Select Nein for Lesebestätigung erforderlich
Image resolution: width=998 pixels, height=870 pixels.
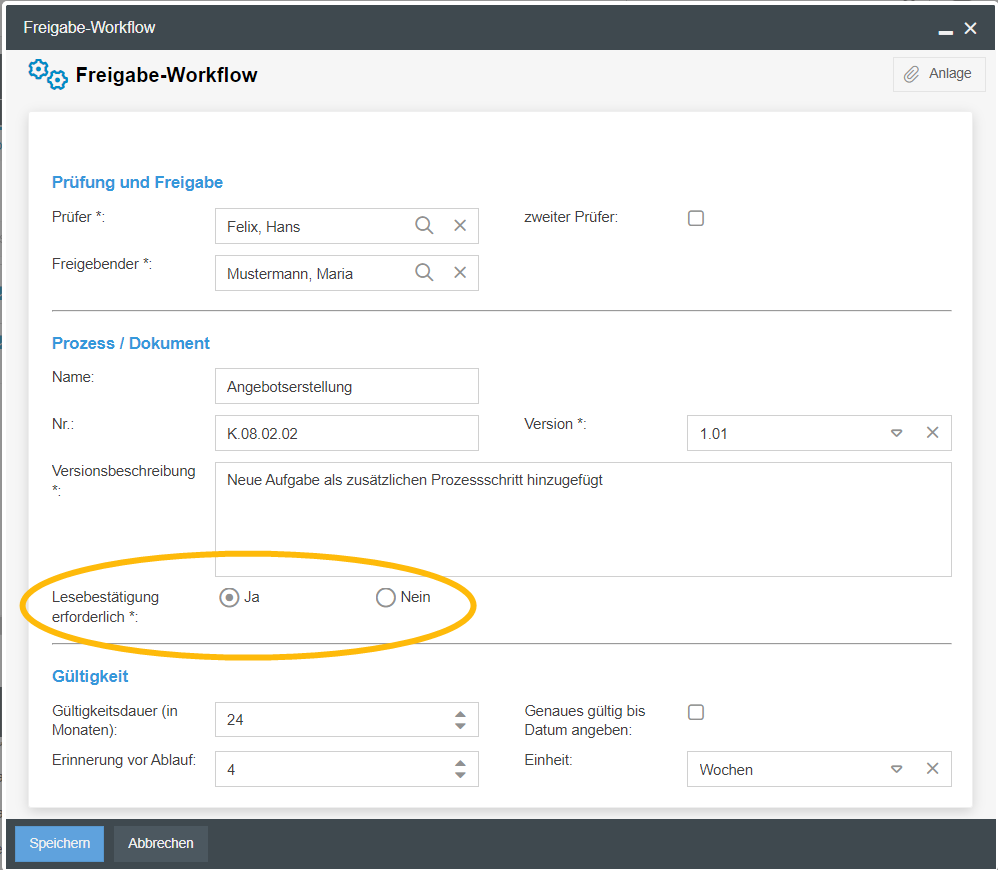pos(386,598)
